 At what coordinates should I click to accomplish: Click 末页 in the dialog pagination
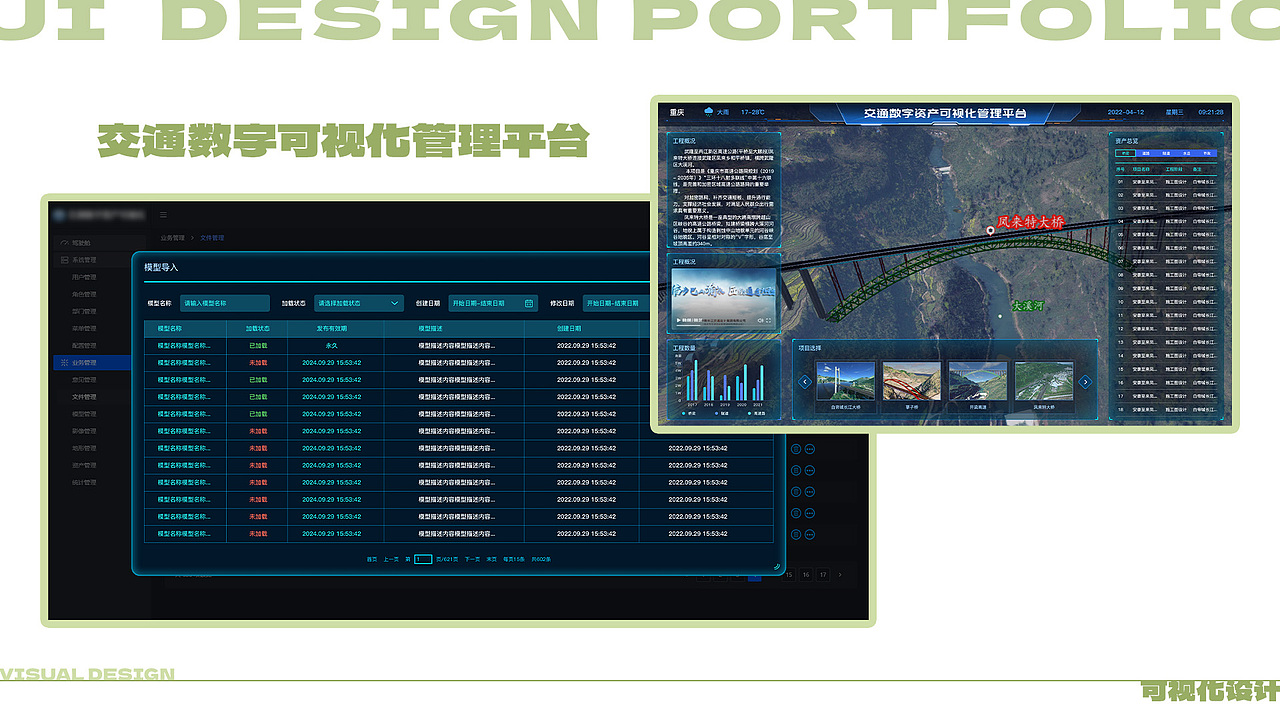point(491,559)
